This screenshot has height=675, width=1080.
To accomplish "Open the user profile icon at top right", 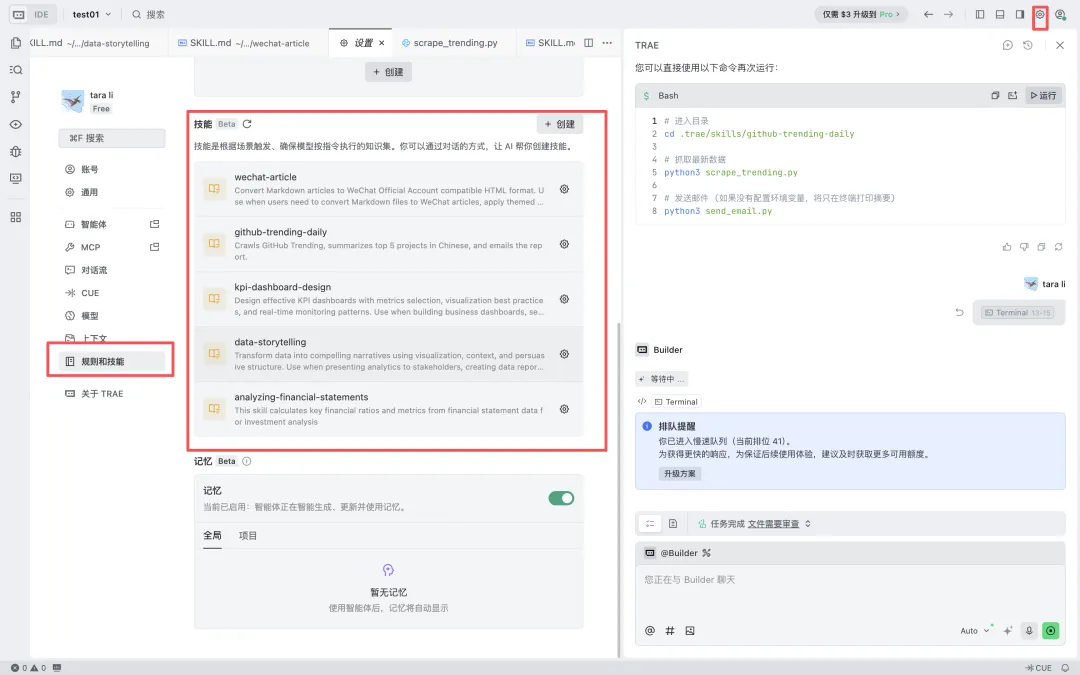I will point(1060,14).
